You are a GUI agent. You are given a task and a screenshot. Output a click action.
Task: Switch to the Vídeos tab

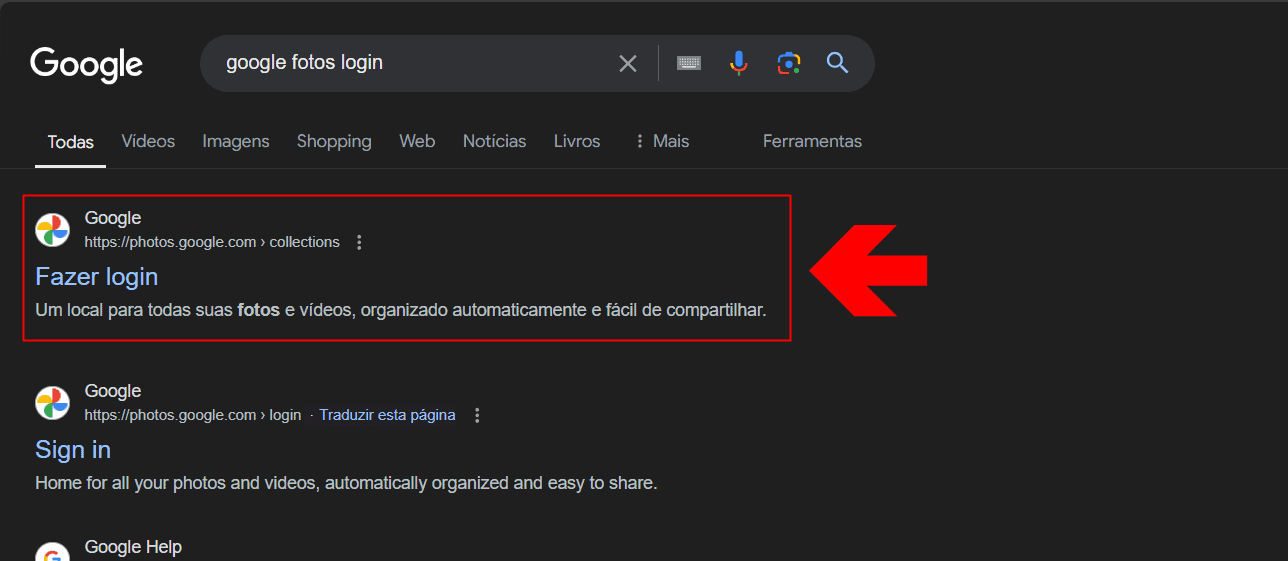click(148, 141)
